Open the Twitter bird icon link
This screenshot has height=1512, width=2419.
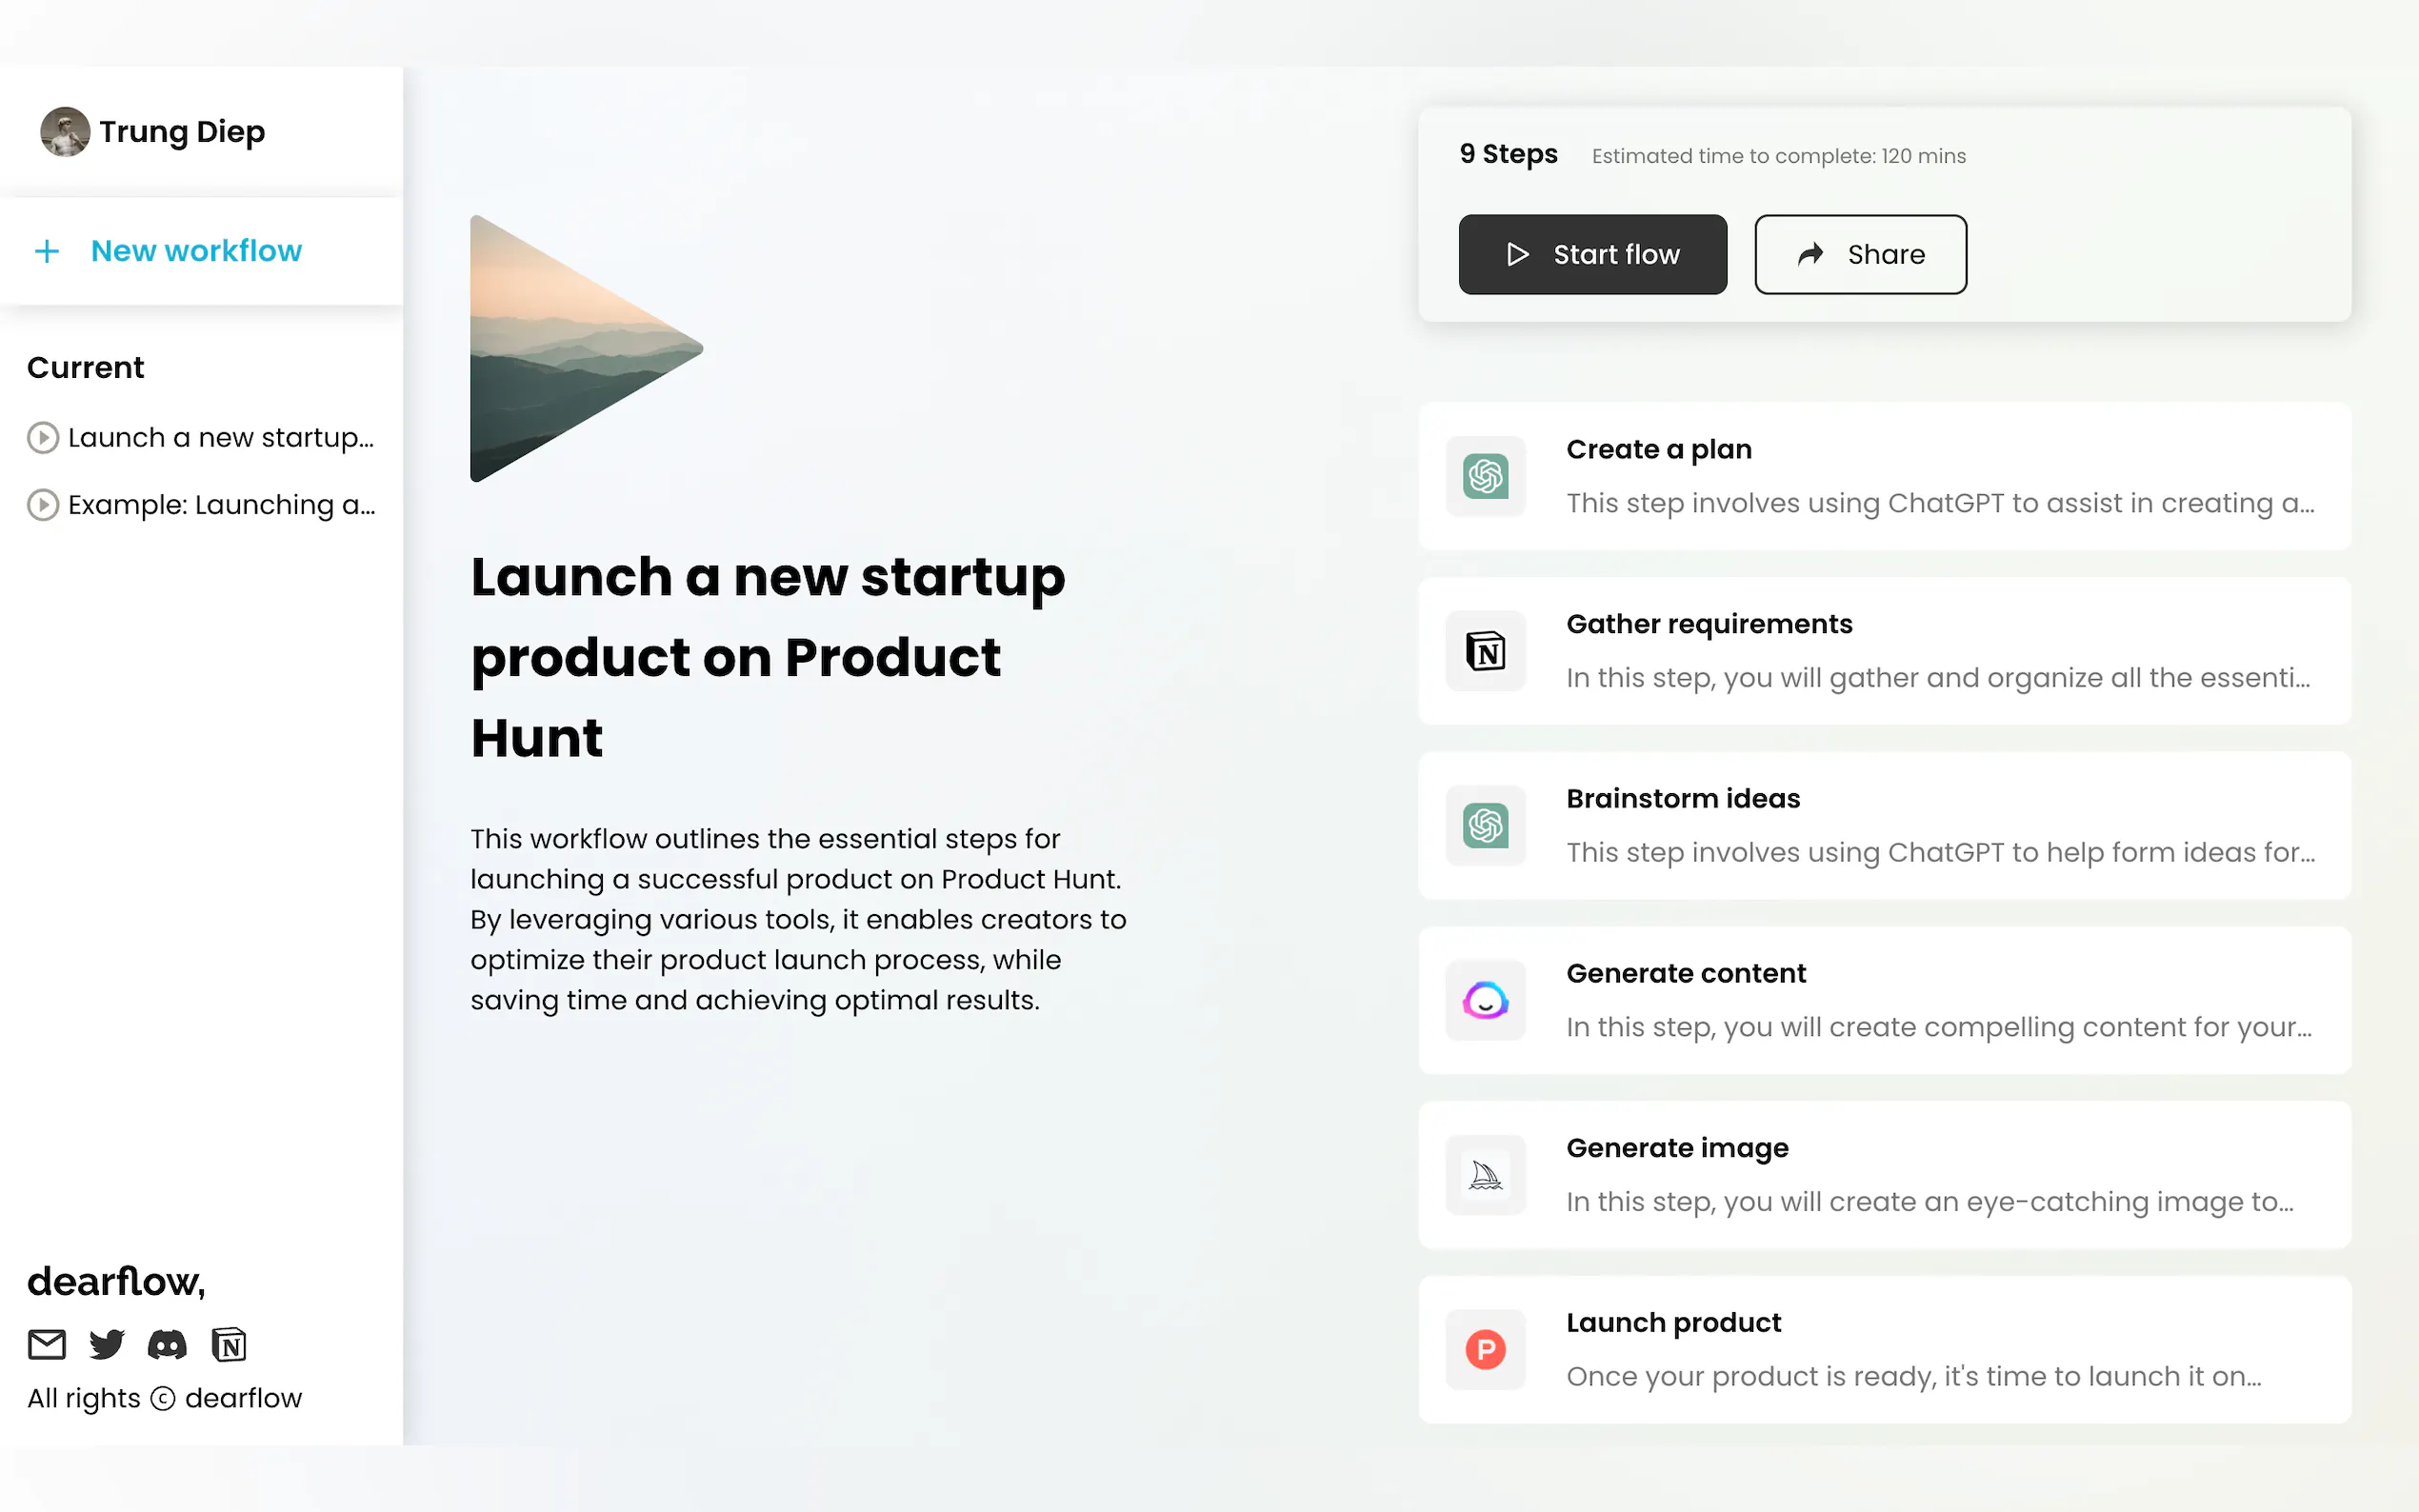point(106,1344)
